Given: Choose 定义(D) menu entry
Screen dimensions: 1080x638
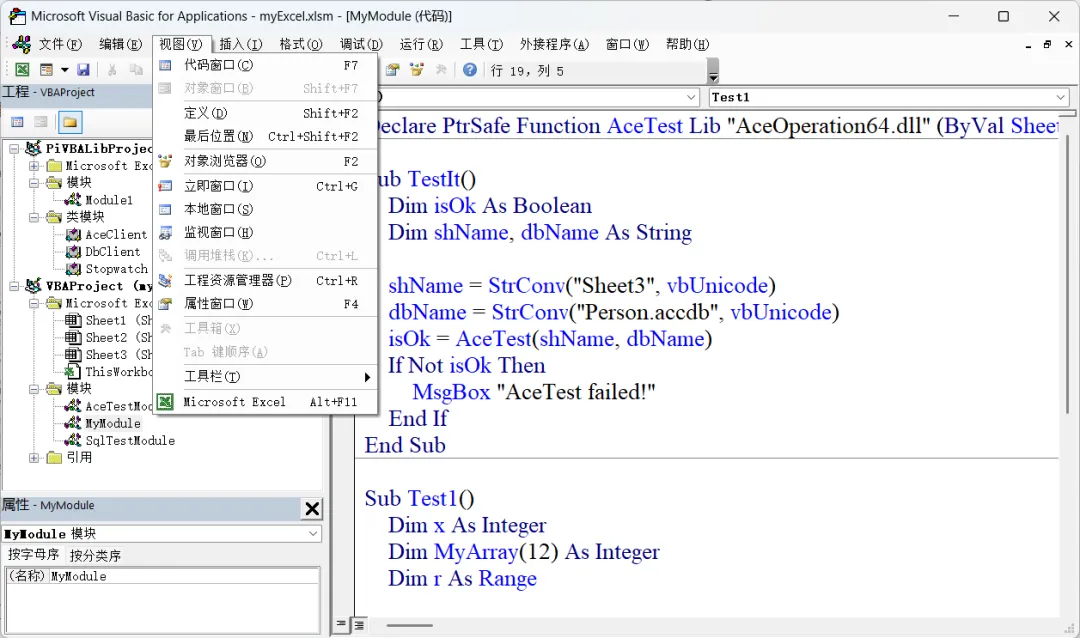Looking at the screenshot, I should (x=266, y=113).
